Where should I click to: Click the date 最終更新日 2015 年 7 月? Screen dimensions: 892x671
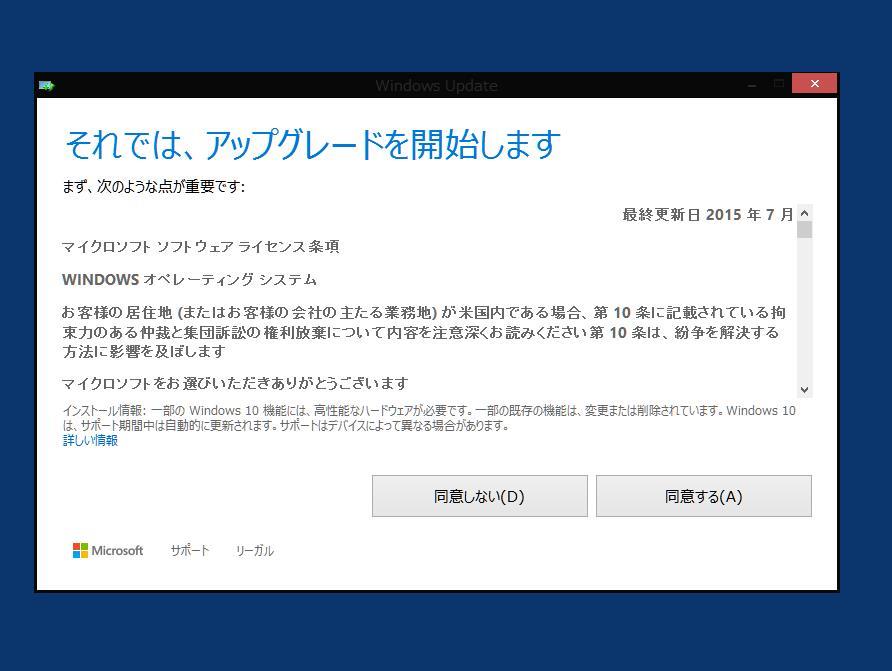[708, 214]
